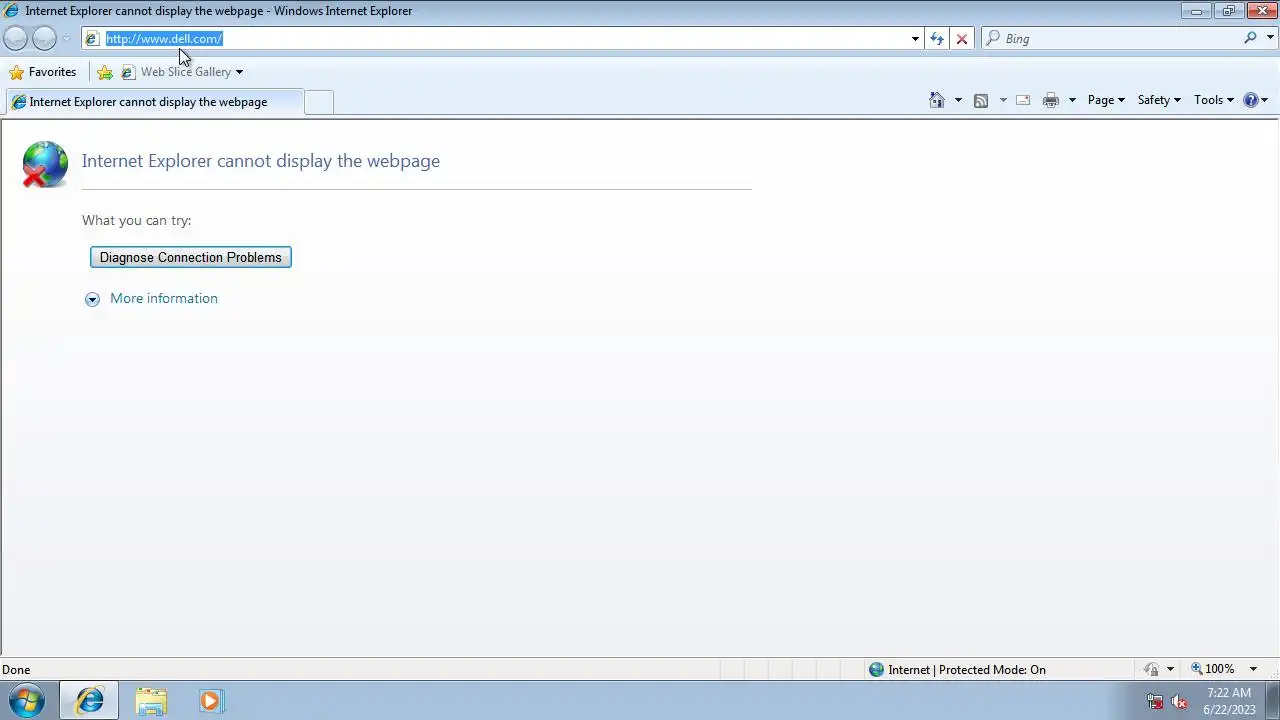This screenshot has width=1280, height=720.
Task: Click the 100% zoom level button
Action: click(1212, 669)
